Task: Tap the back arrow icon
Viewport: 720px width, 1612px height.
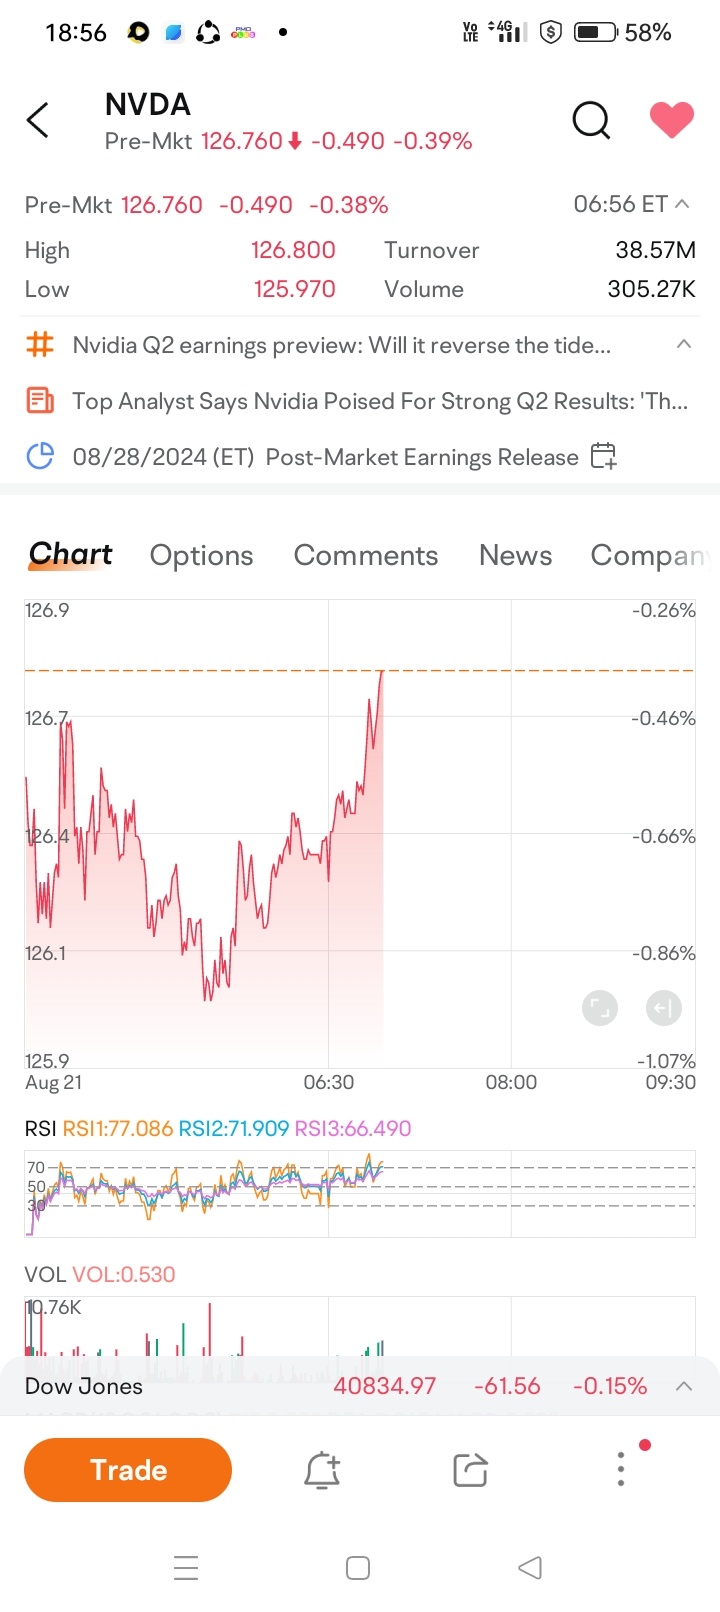Action: (38, 121)
